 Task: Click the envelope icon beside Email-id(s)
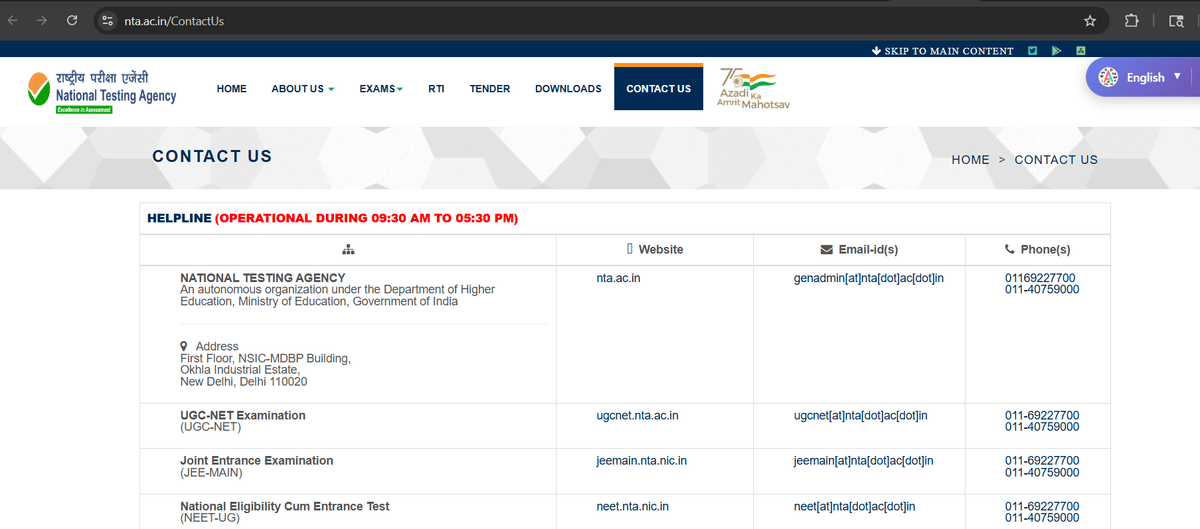point(826,249)
